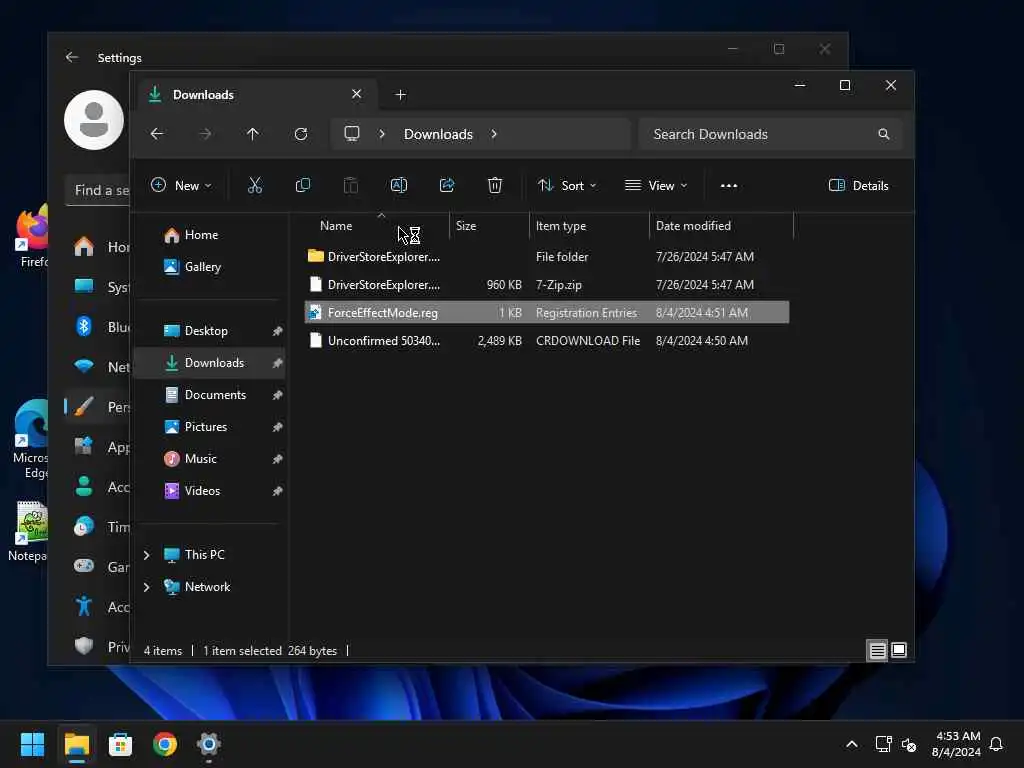
Task: Click Settings gear on taskbar
Action: [x=208, y=744]
